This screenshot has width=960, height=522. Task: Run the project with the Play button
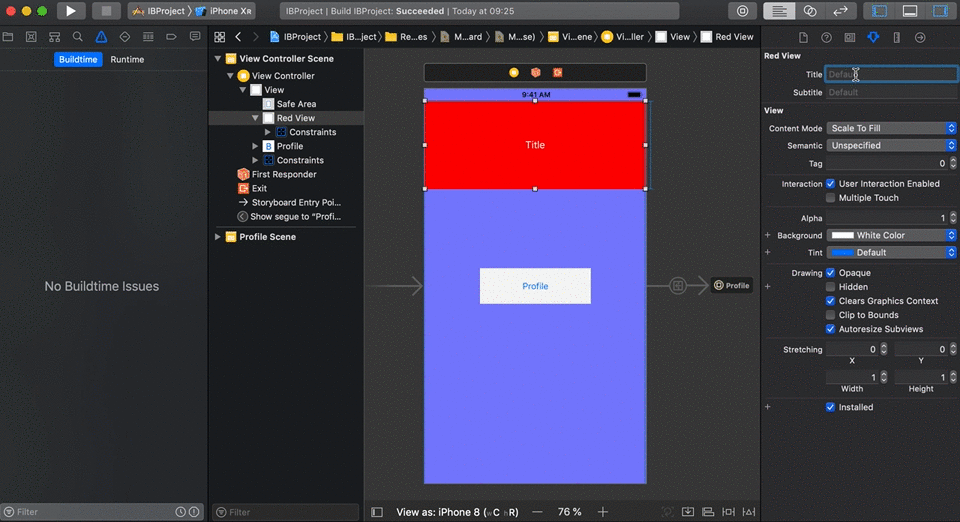click(70, 11)
